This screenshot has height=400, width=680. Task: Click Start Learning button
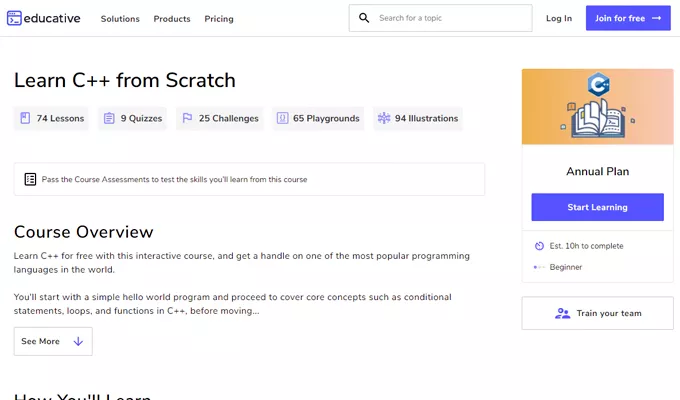point(598,207)
